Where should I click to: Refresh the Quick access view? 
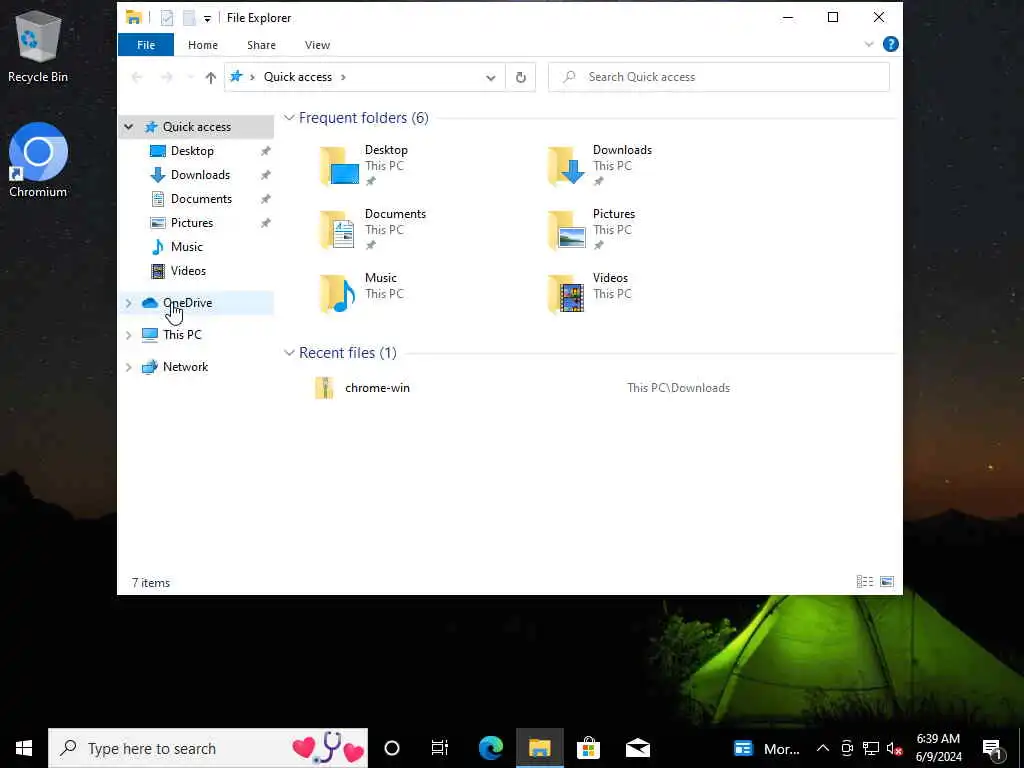[520, 78]
